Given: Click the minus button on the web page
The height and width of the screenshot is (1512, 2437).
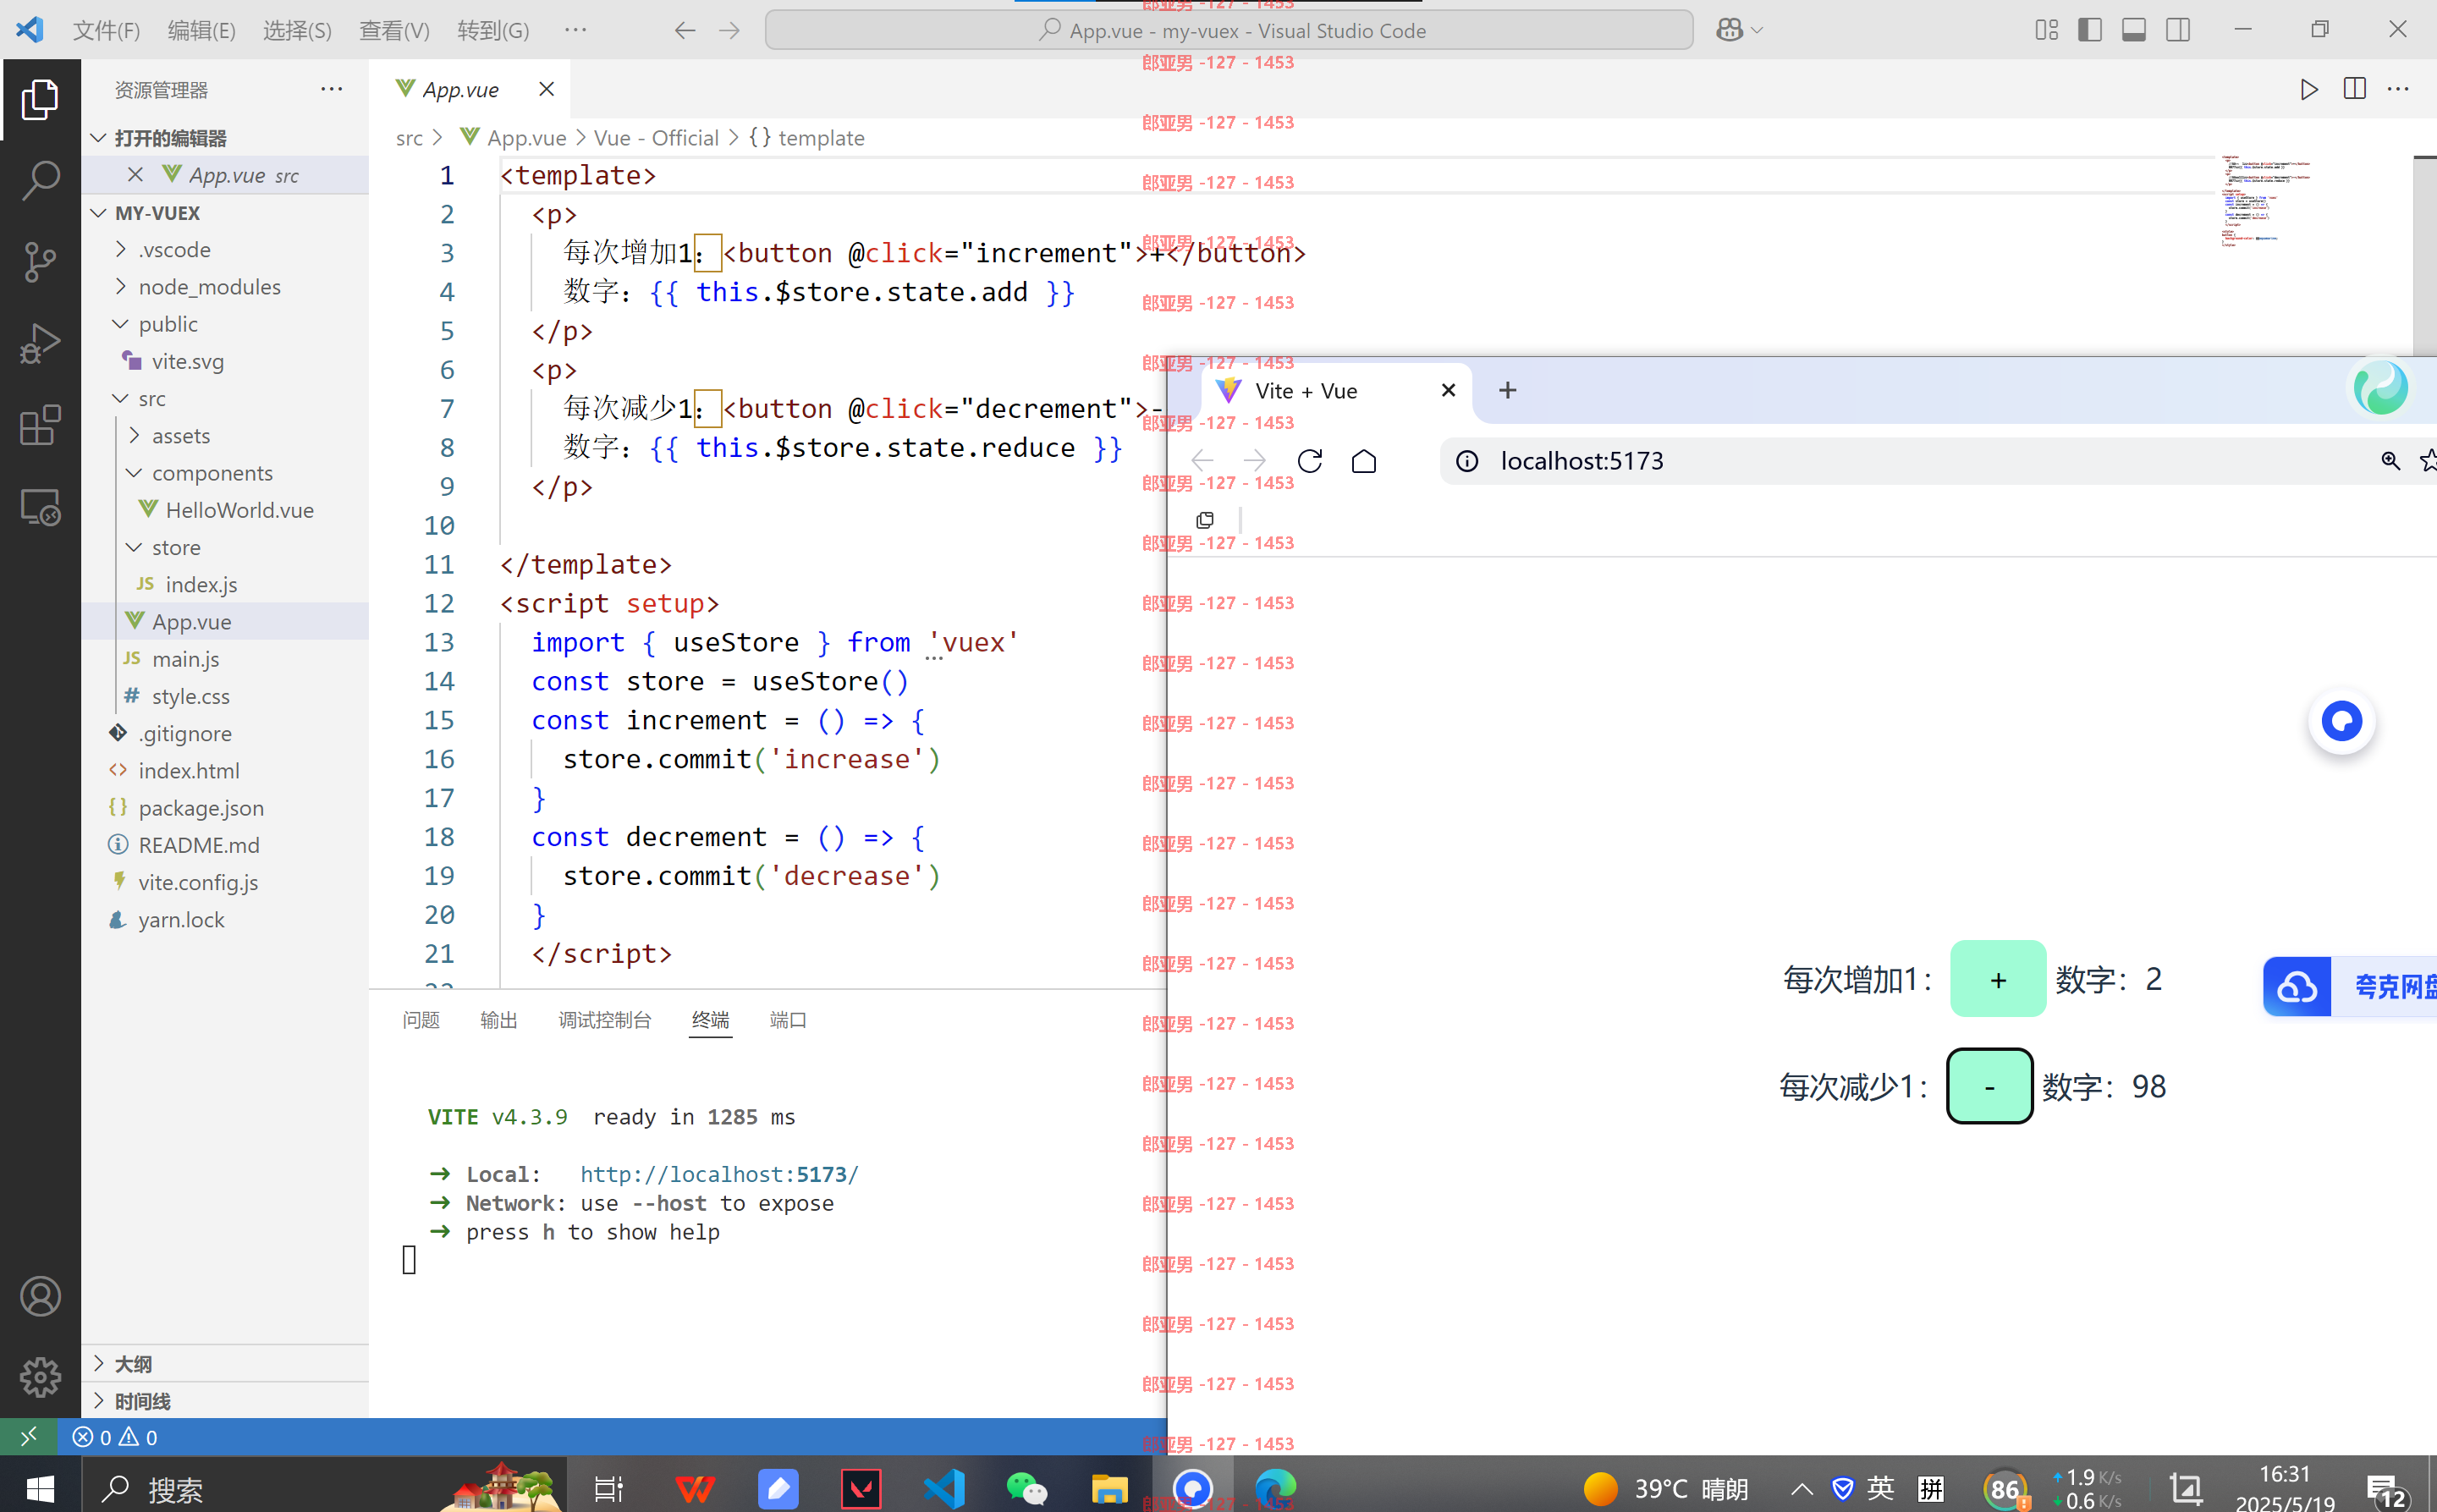Looking at the screenshot, I should pyautogui.click(x=1989, y=1086).
